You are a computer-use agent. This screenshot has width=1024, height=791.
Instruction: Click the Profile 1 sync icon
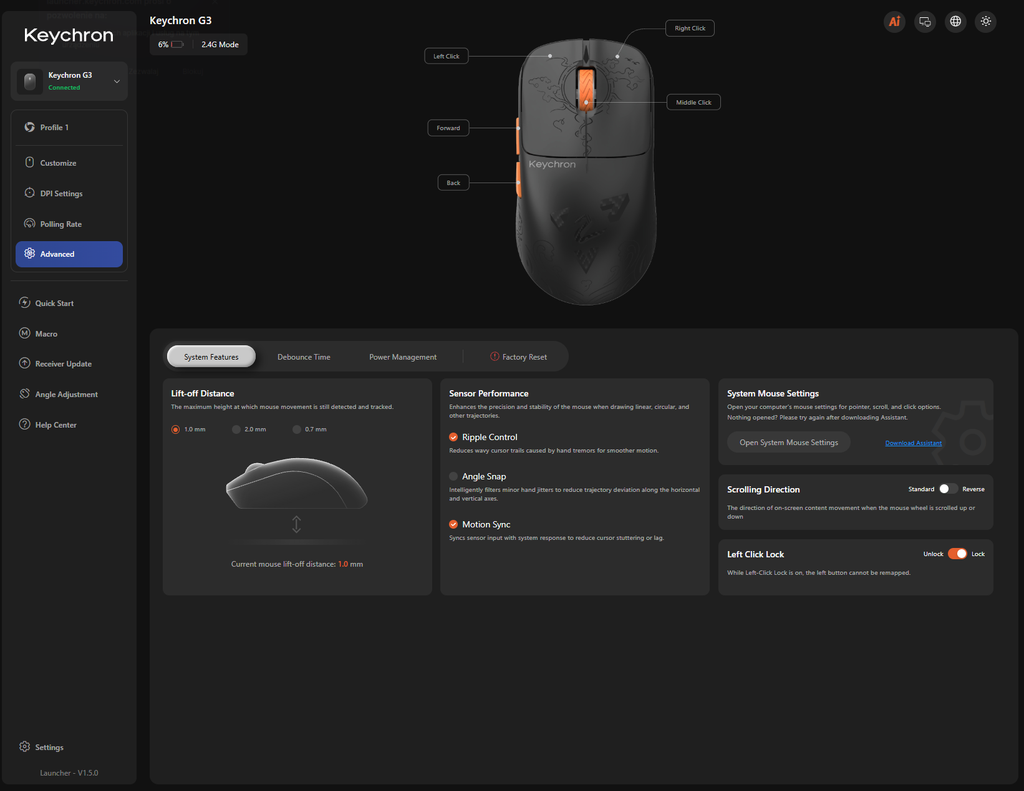pos(29,127)
